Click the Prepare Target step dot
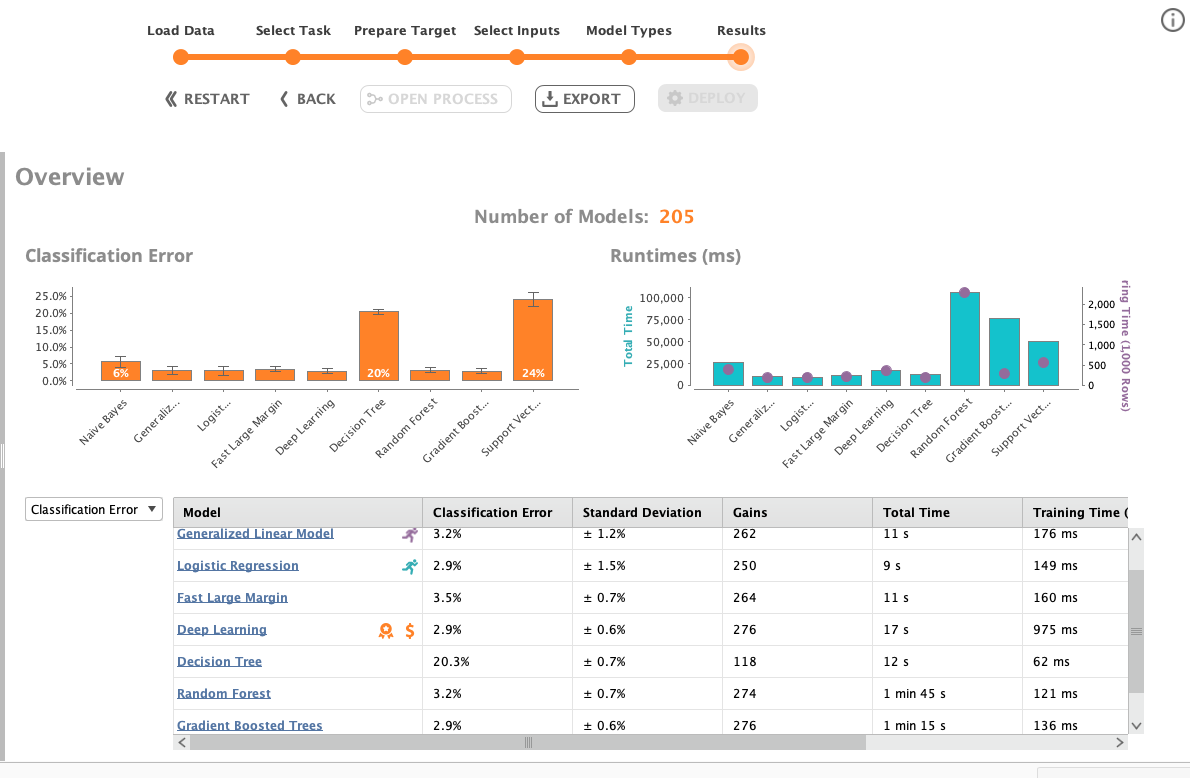The image size is (1190, 778). tap(405, 57)
